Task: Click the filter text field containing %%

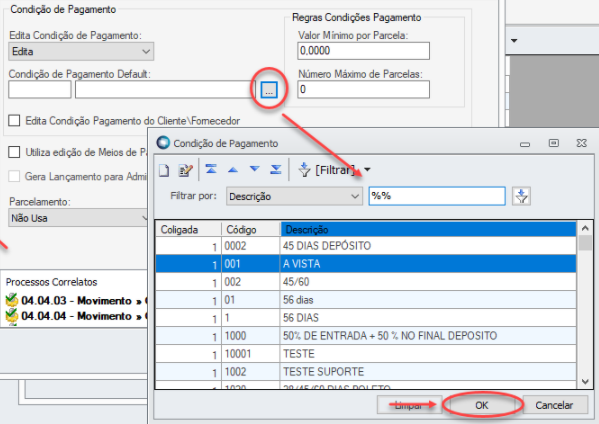Action: (437, 196)
